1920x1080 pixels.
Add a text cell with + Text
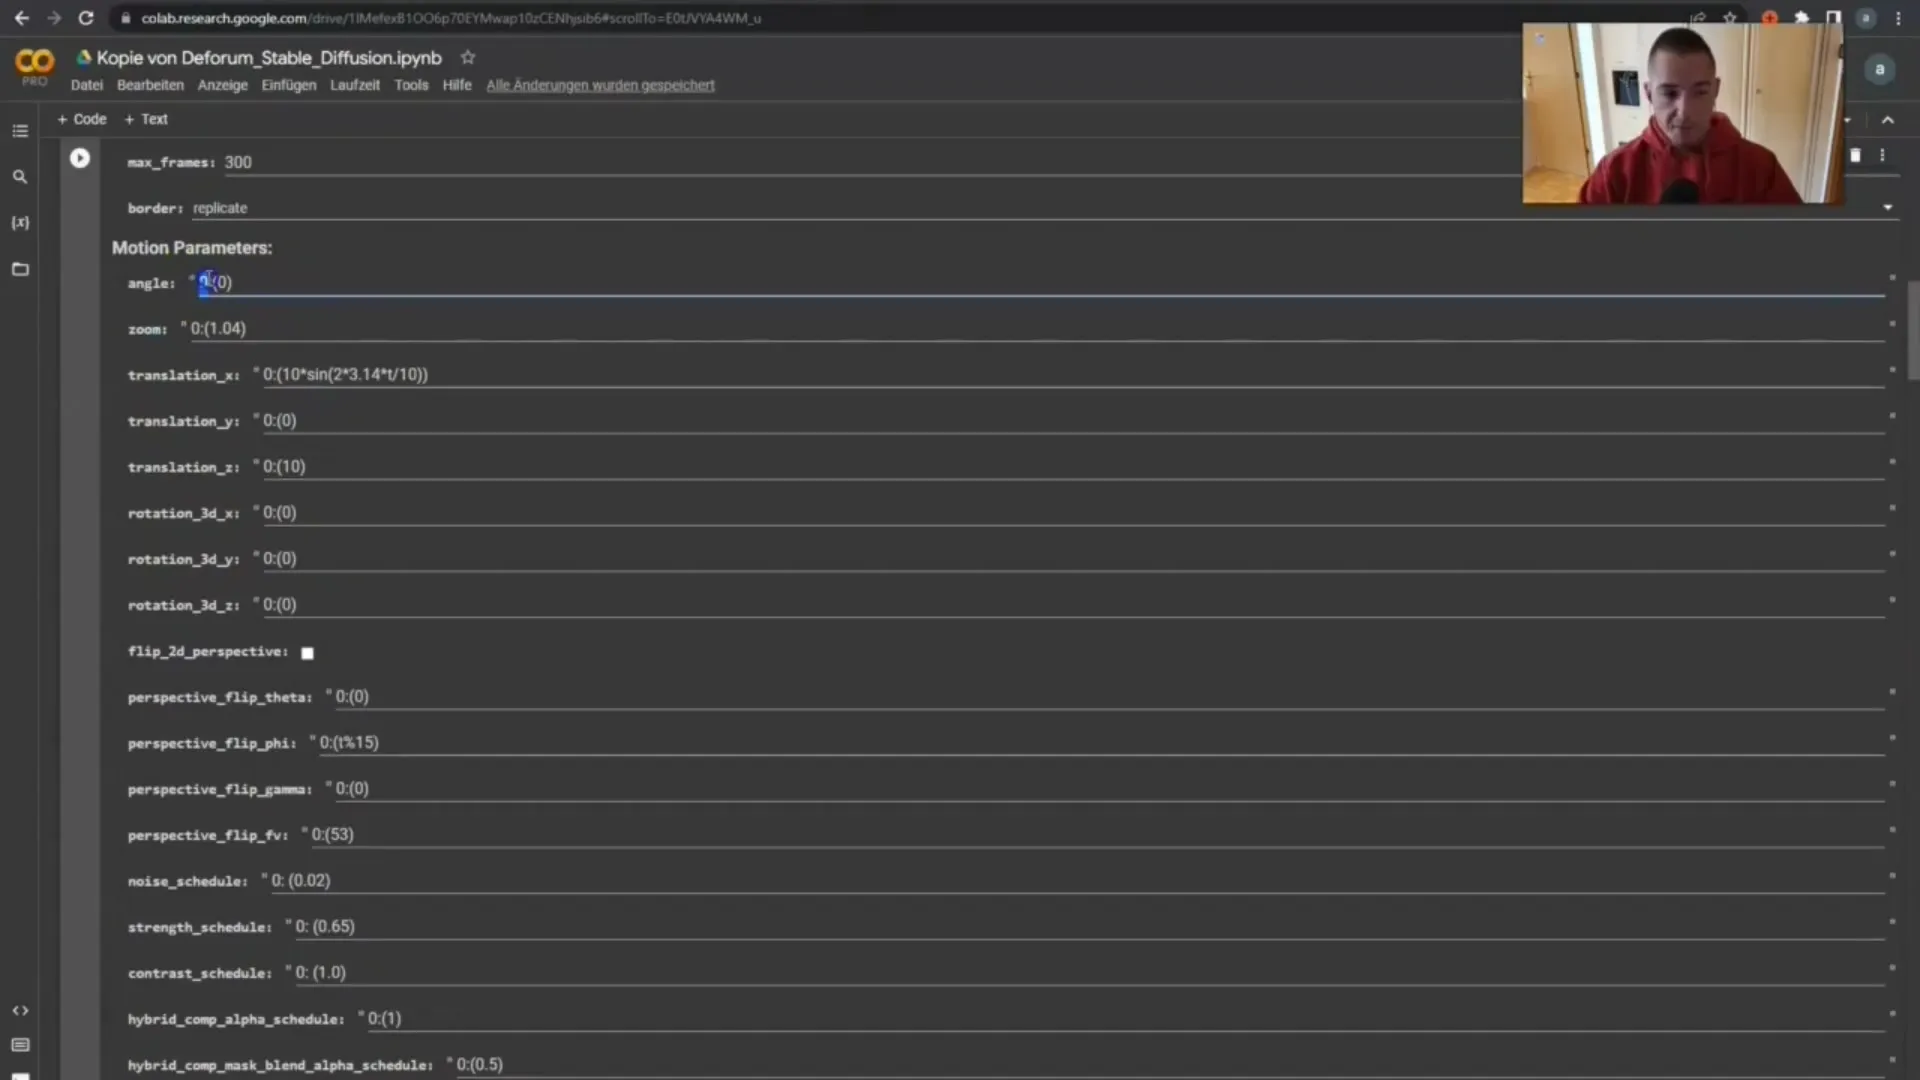[x=146, y=119]
